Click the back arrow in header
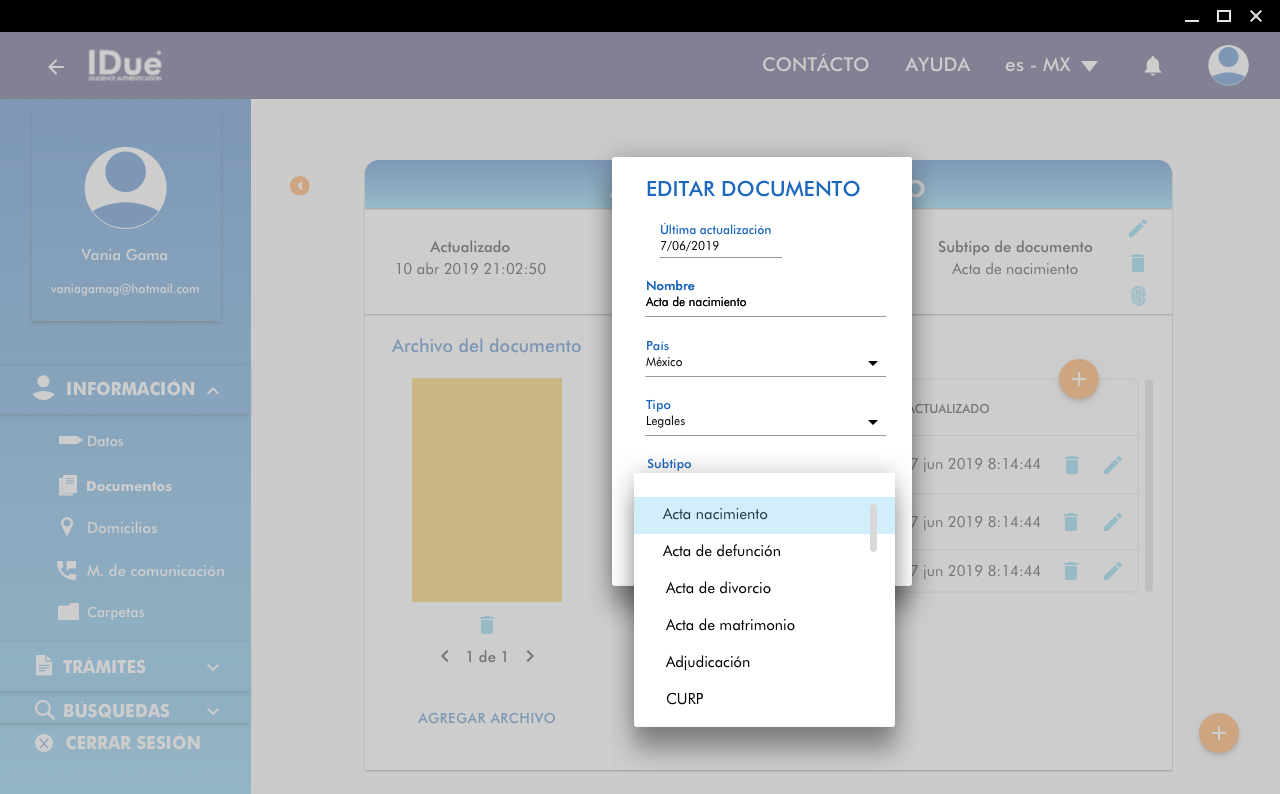 [x=56, y=67]
